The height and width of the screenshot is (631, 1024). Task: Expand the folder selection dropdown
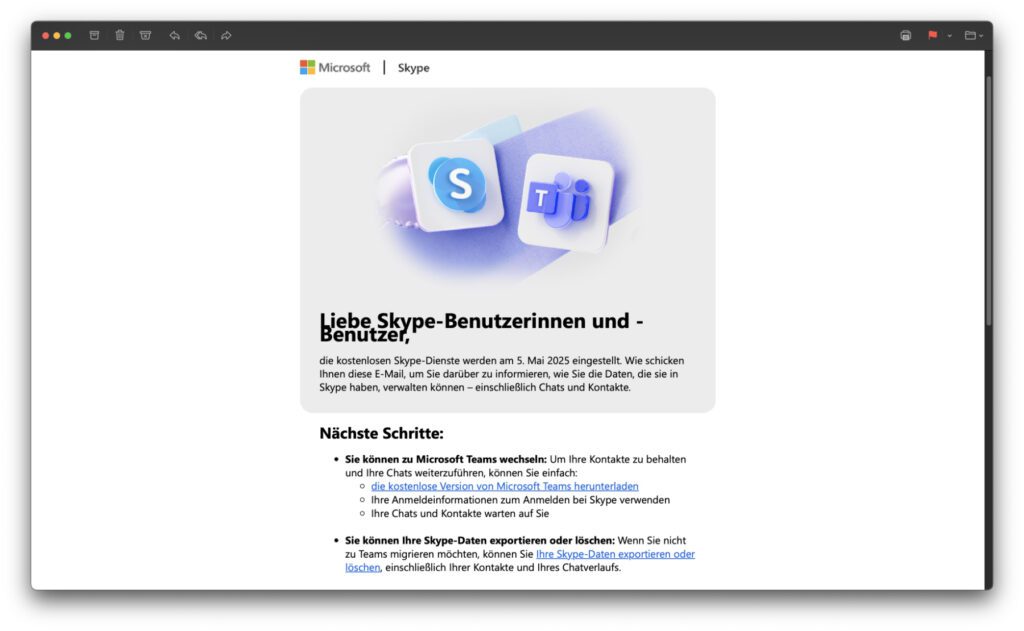[x=981, y=35]
